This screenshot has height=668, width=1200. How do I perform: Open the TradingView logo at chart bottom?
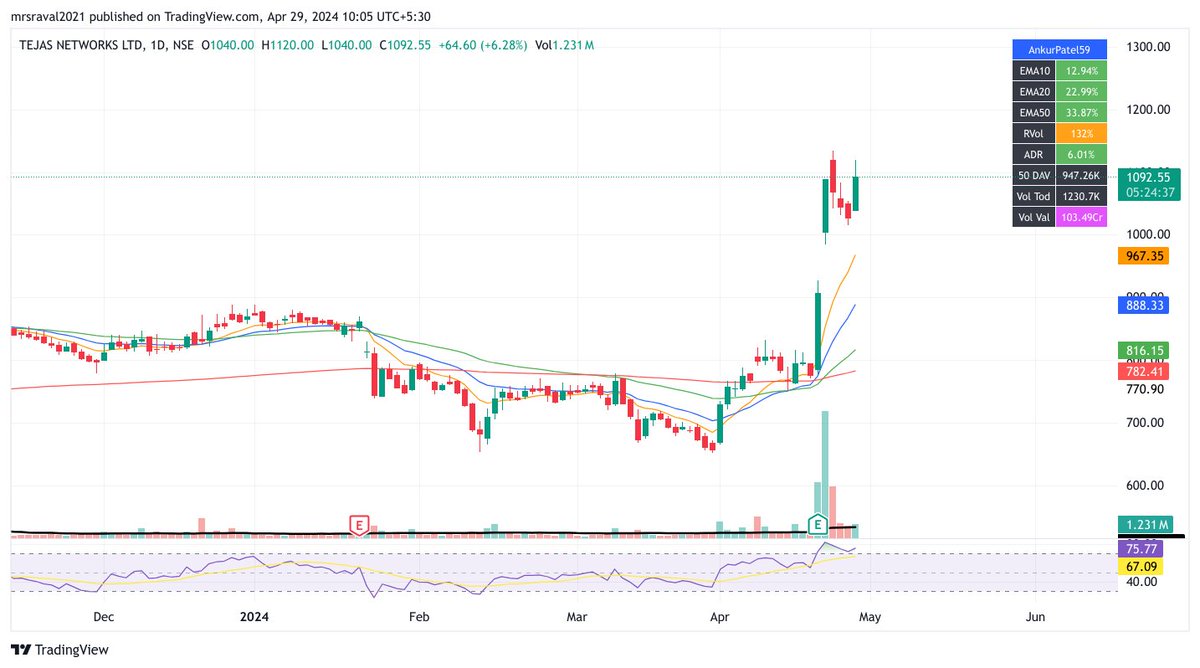60,650
